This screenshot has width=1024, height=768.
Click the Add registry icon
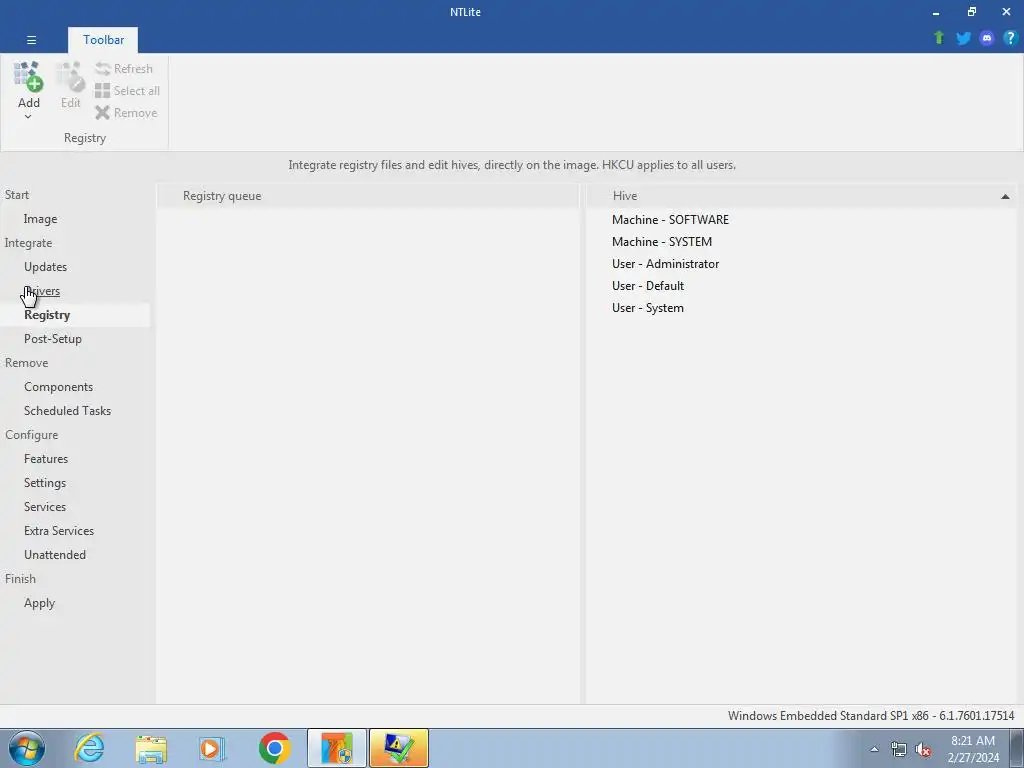(28, 77)
